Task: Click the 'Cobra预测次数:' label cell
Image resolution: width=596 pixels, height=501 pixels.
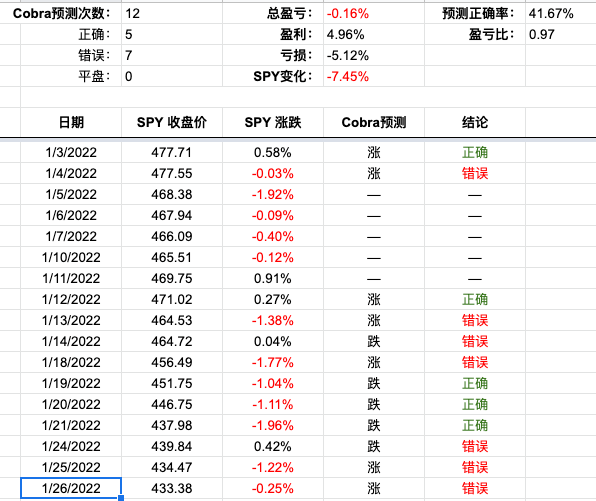Action: tap(61, 14)
